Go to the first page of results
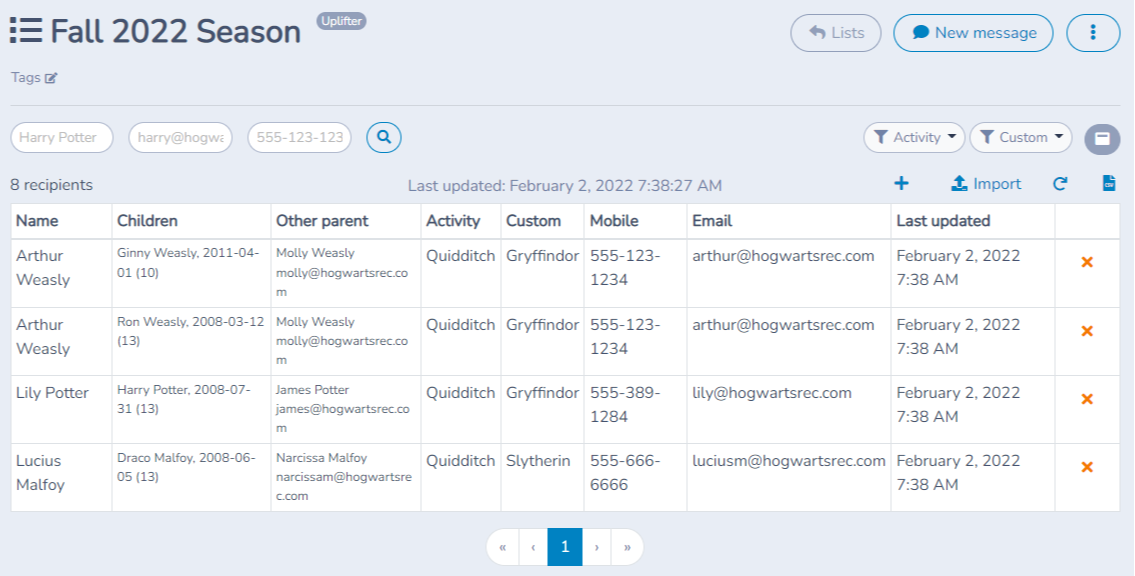The width and height of the screenshot is (1135, 576). [x=502, y=547]
